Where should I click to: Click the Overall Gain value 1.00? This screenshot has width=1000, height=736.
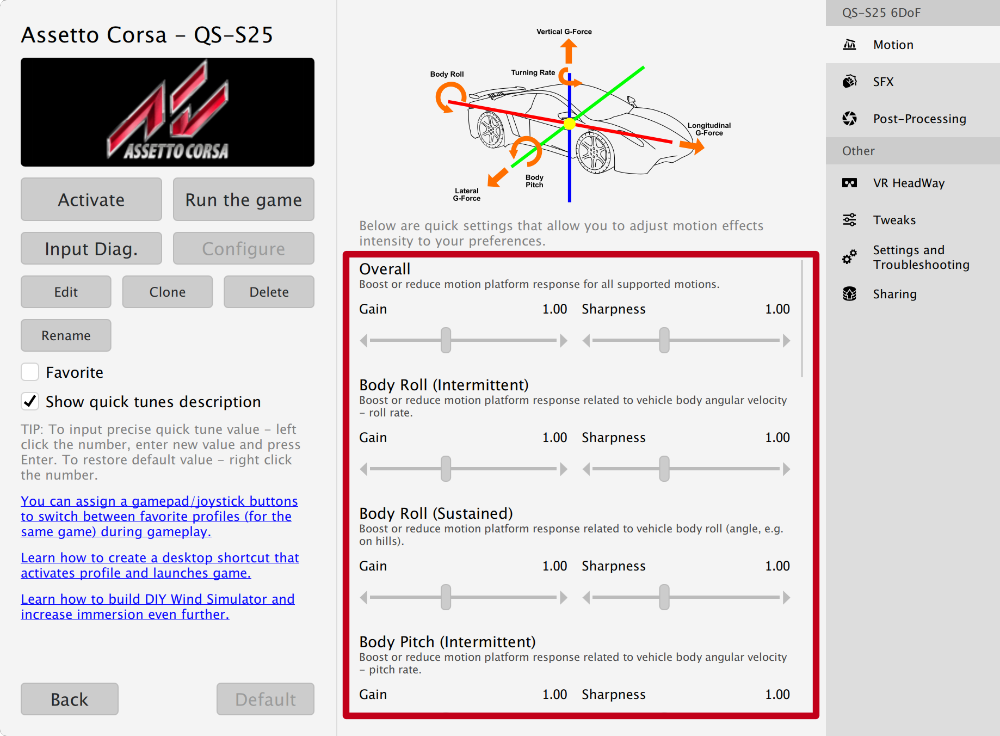pos(554,309)
